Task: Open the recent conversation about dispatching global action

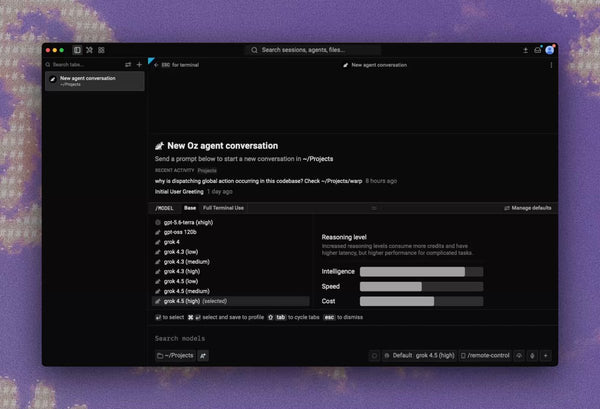Action: click(276, 181)
